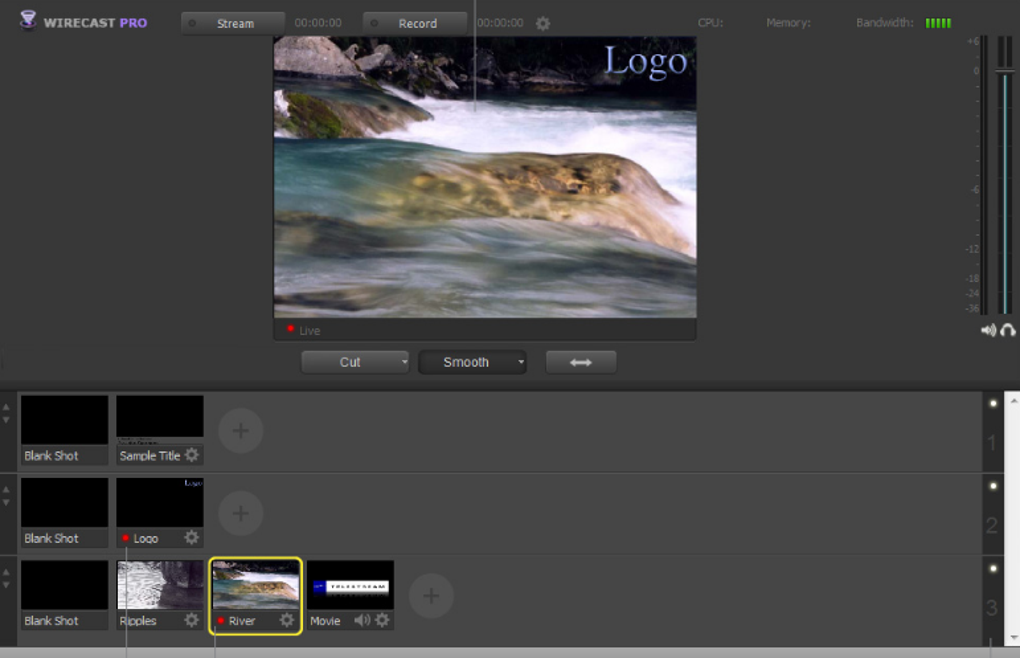Toggle layer 2 visibility dot
The height and width of the screenshot is (658, 1020).
[x=993, y=486]
